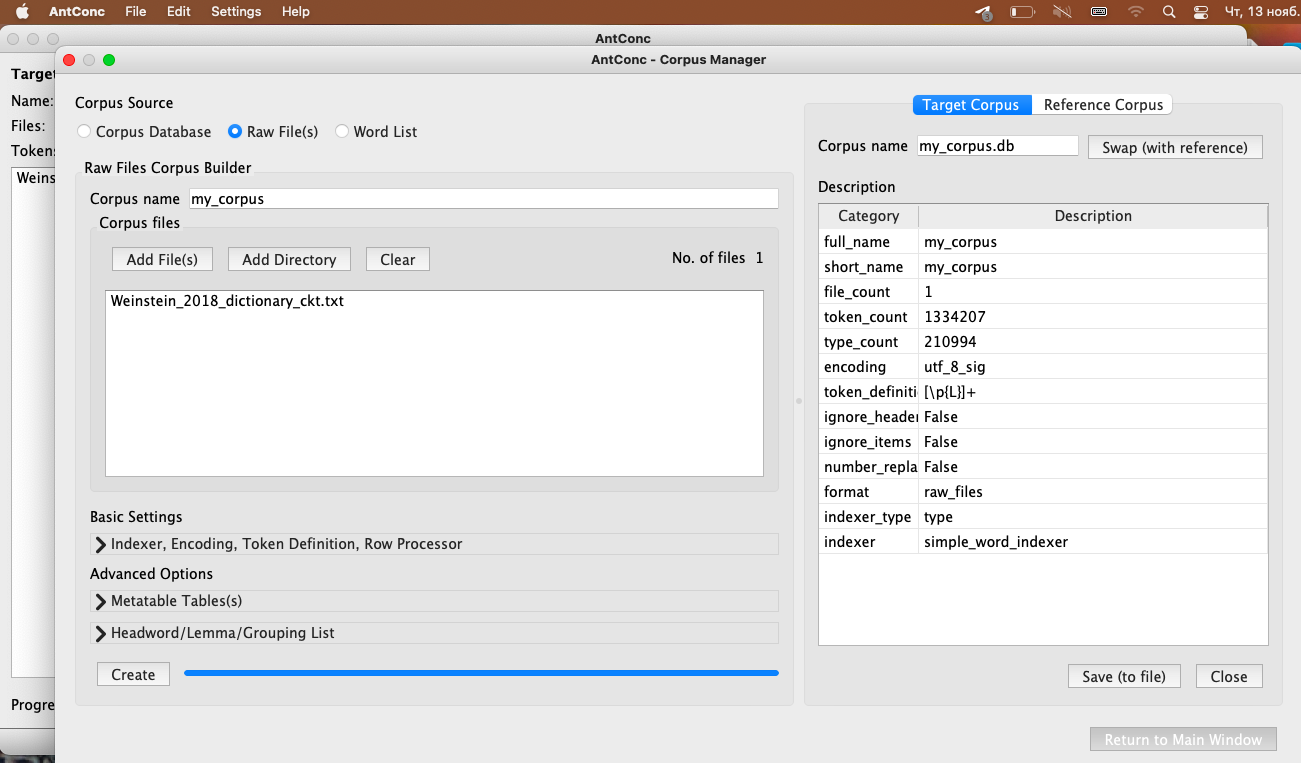Click the Category column header
The height and width of the screenshot is (763, 1301).
[x=868, y=216]
